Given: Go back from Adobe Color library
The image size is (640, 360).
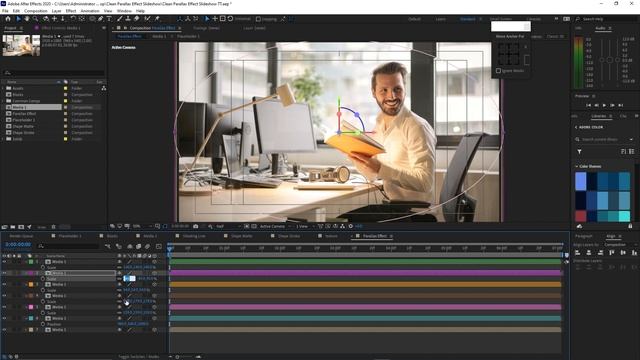Looking at the screenshot, I should (576, 127).
